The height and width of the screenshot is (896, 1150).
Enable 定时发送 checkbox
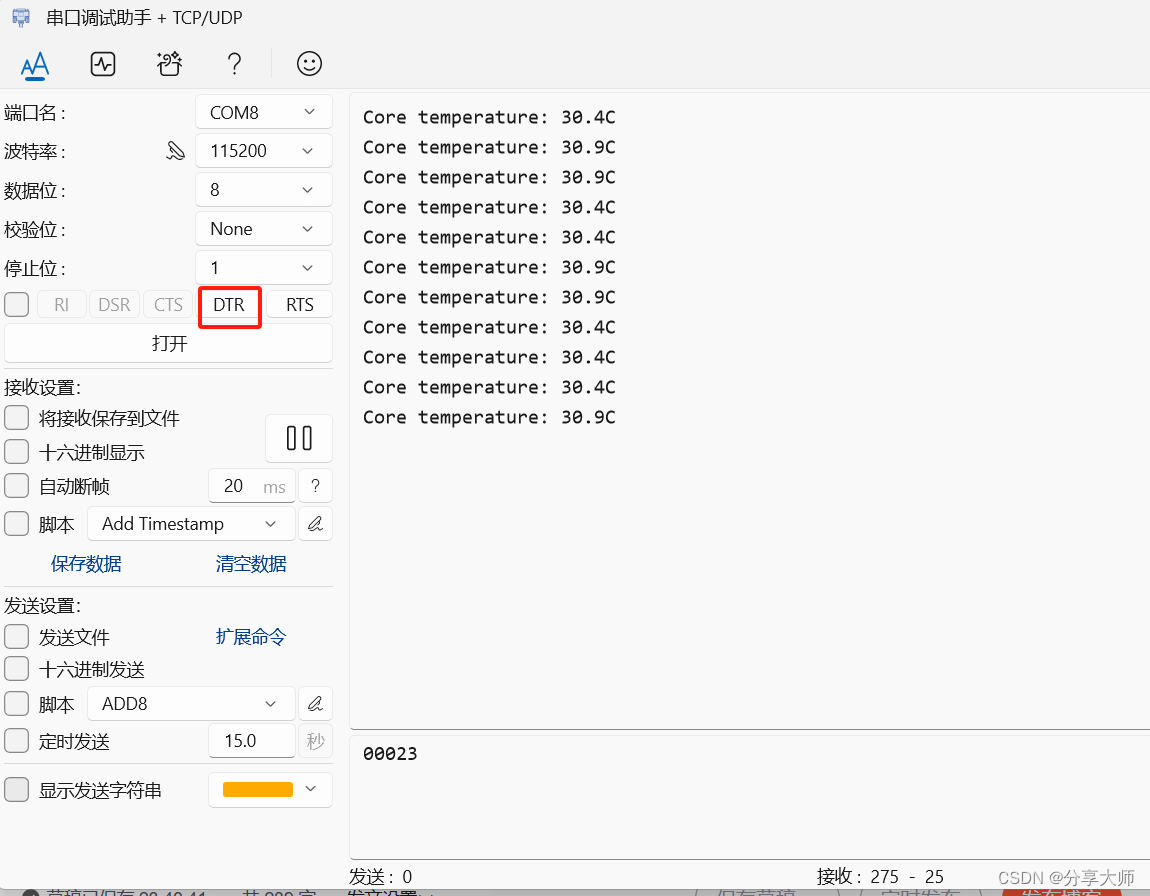pyautogui.click(x=16, y=741)
